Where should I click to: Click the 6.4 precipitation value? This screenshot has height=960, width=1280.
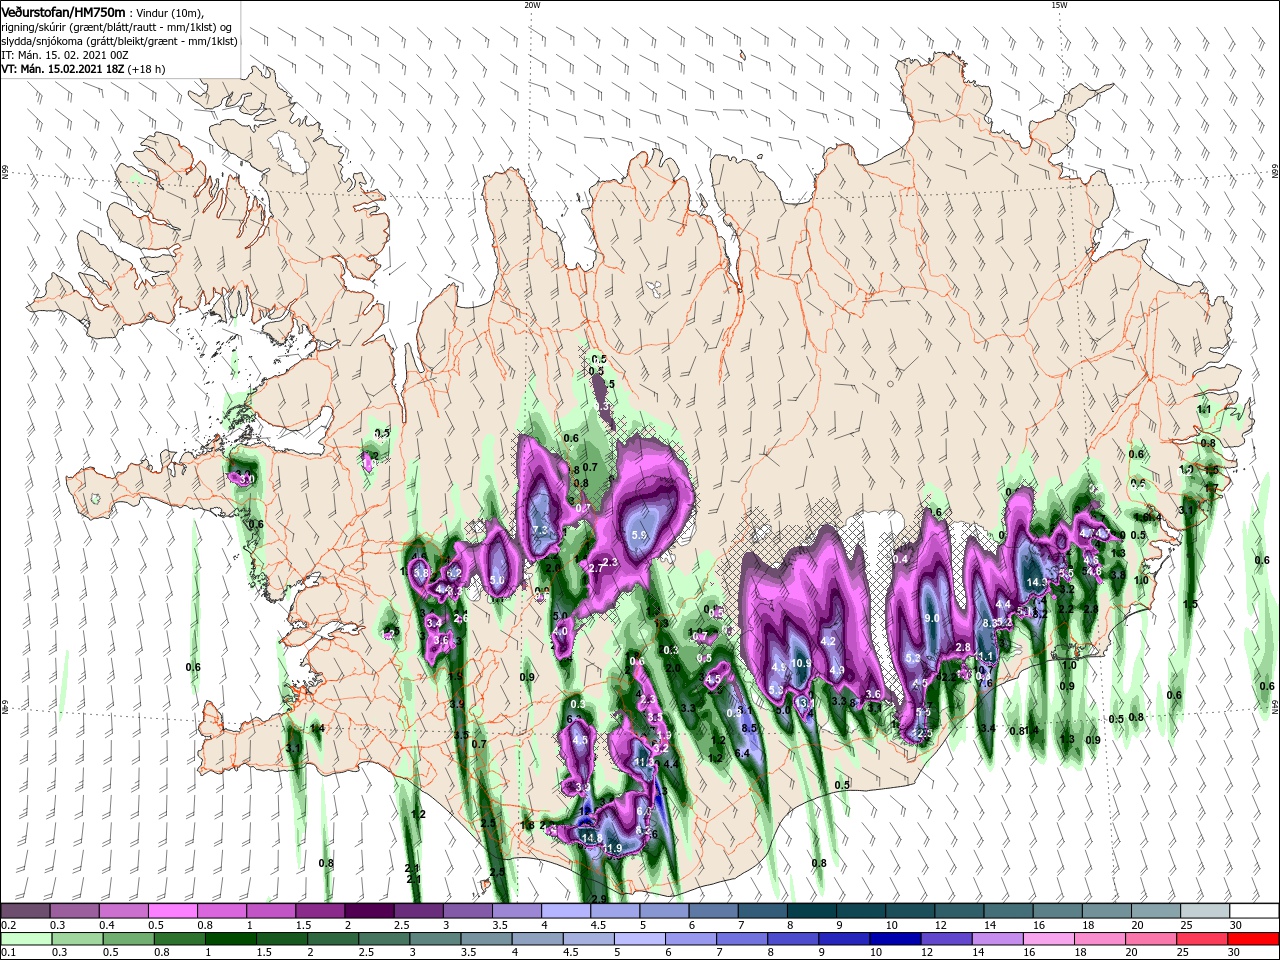point(742,754)
